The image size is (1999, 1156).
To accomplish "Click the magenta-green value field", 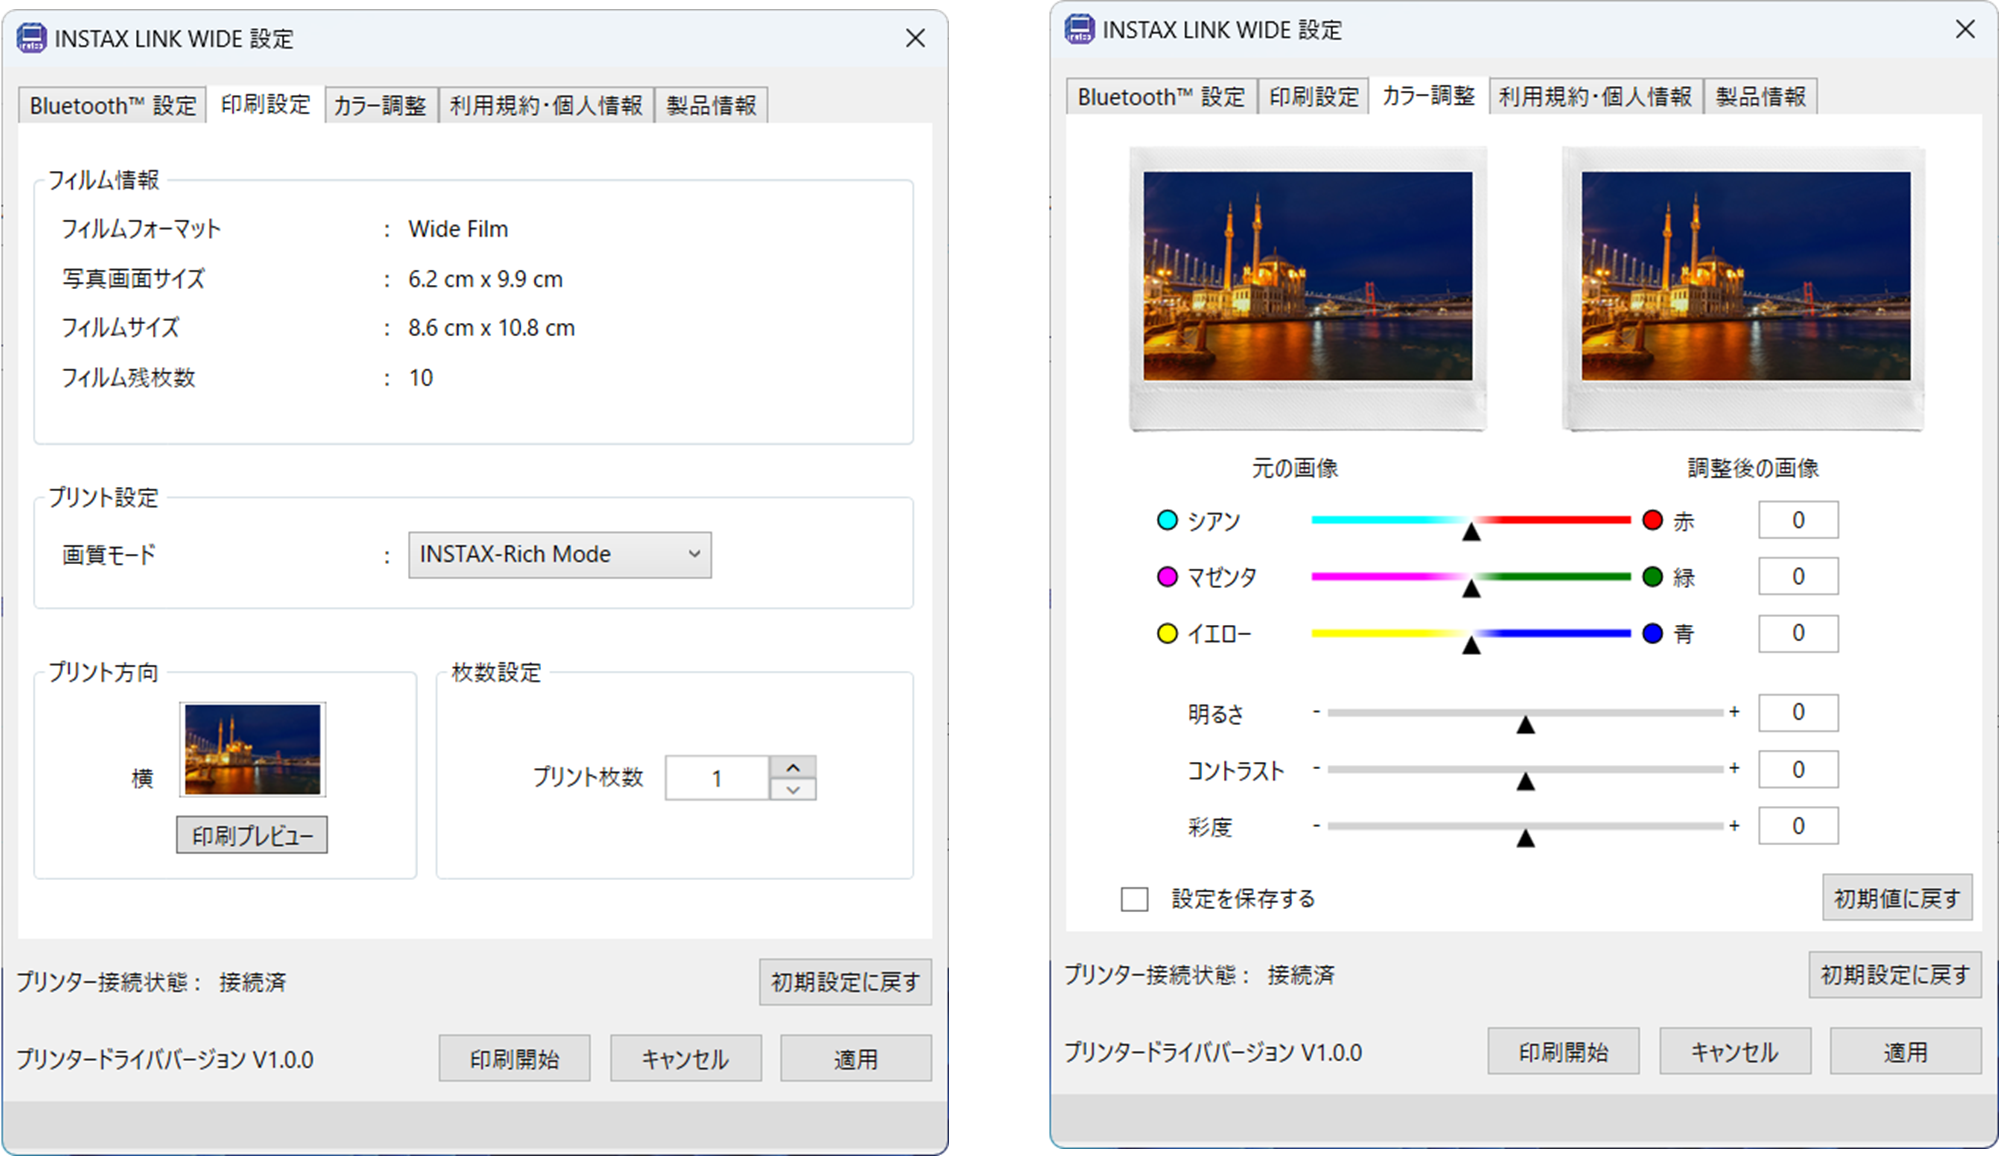I will coord(1798,576).
